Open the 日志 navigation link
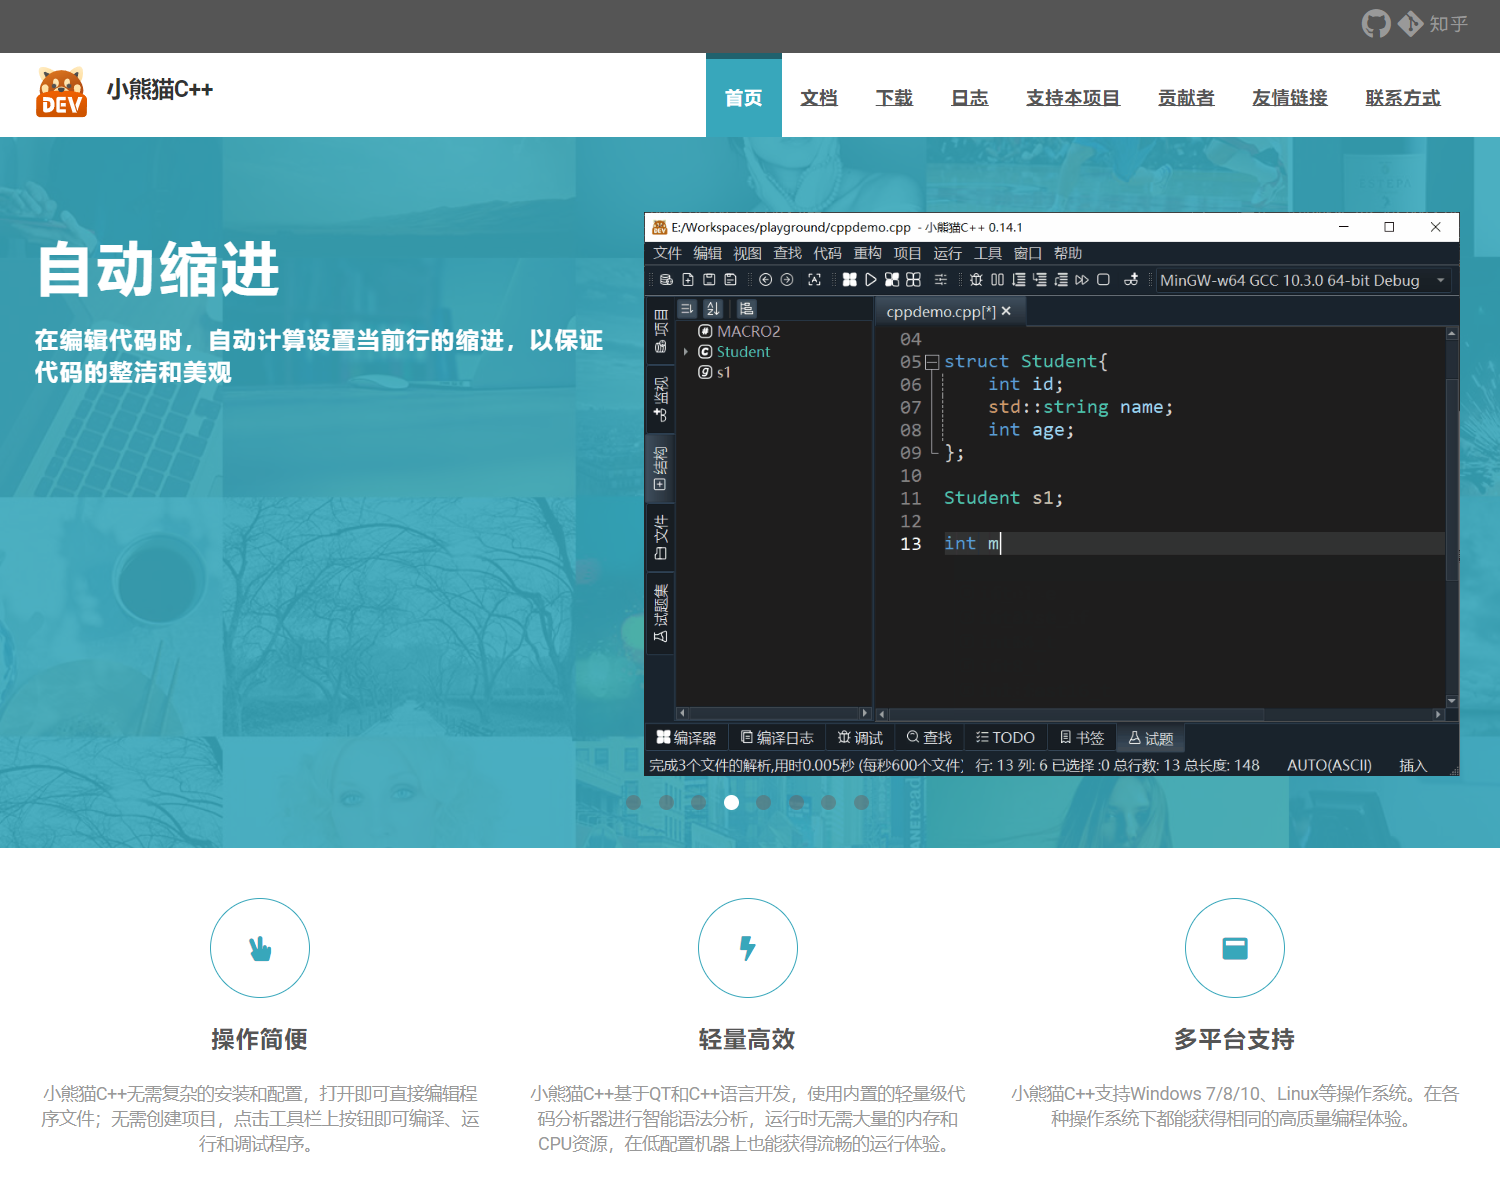 [x=969, y=98]
